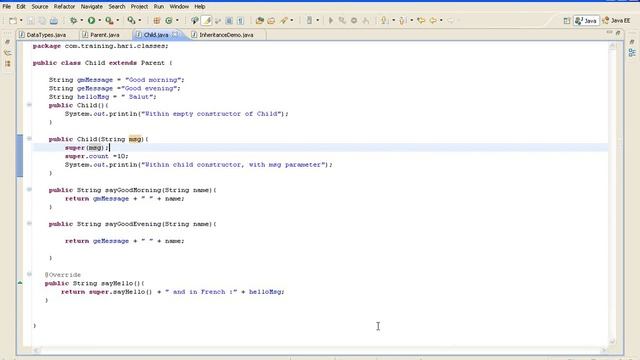This screenshot has width=640, height=360.
Task: Click the Save All icon
Action: 42,20
